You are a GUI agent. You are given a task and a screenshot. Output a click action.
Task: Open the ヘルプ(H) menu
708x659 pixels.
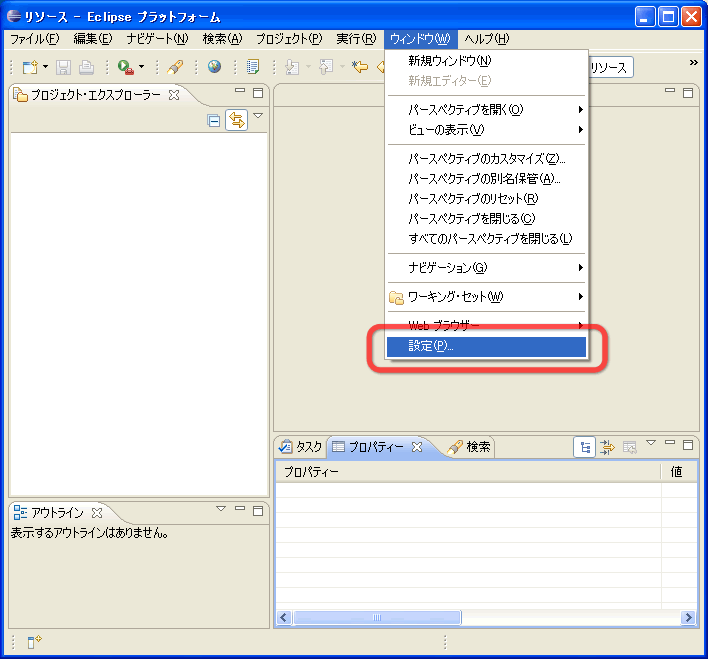pos(487,39)
